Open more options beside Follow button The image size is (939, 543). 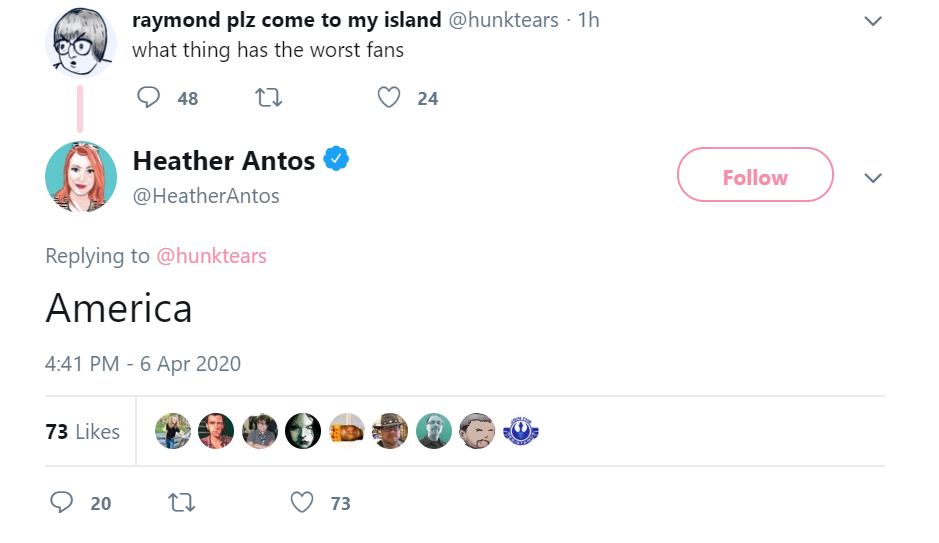(873, 178)
